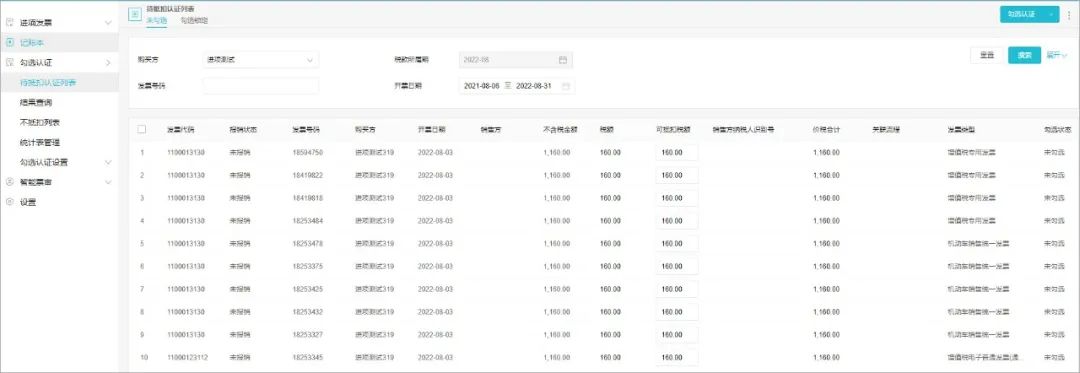Image resolution: width=1080 pixels, height=373 pixels.
Task: Open the 购买方 dropdown showing 进项测试
Action: 260,60
